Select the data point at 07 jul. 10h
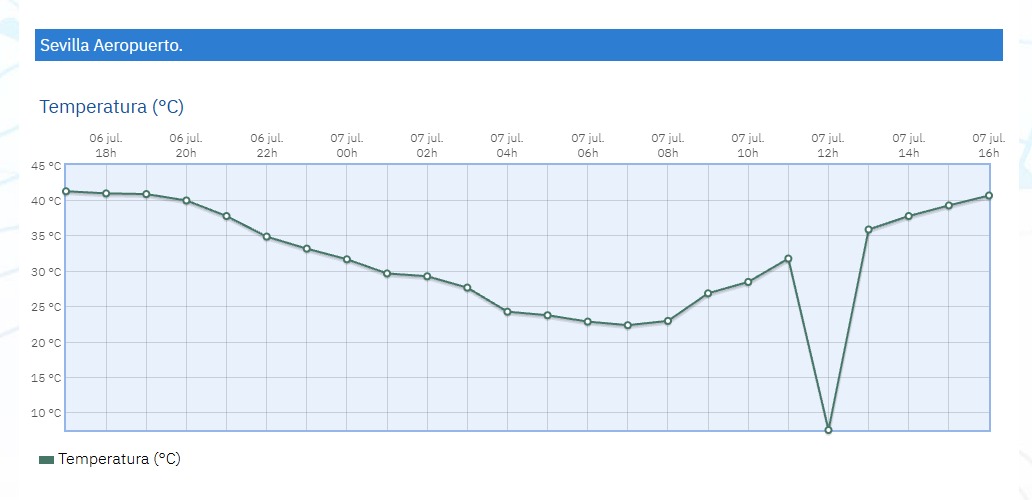 pyautogui.click(x=748, y=282)
